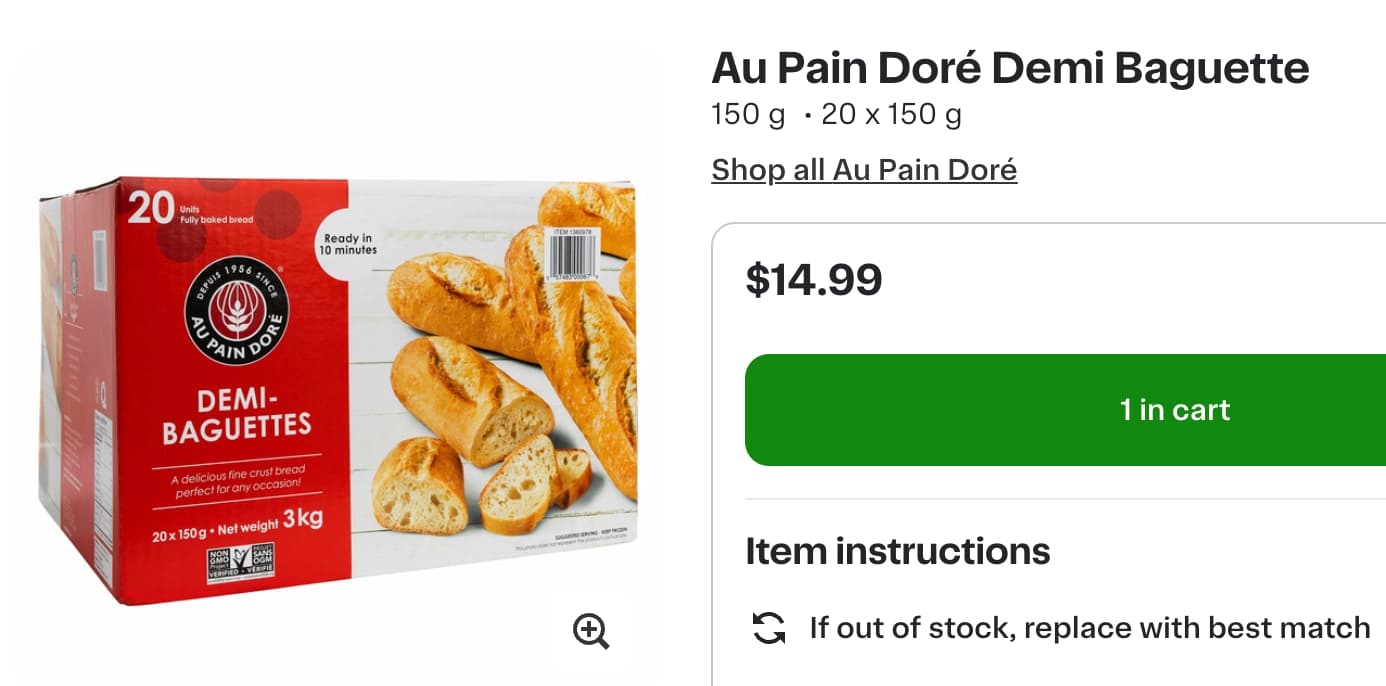Screen dimensions: 1386x686
Task: Click the $14.99 price
Action: 814,280
